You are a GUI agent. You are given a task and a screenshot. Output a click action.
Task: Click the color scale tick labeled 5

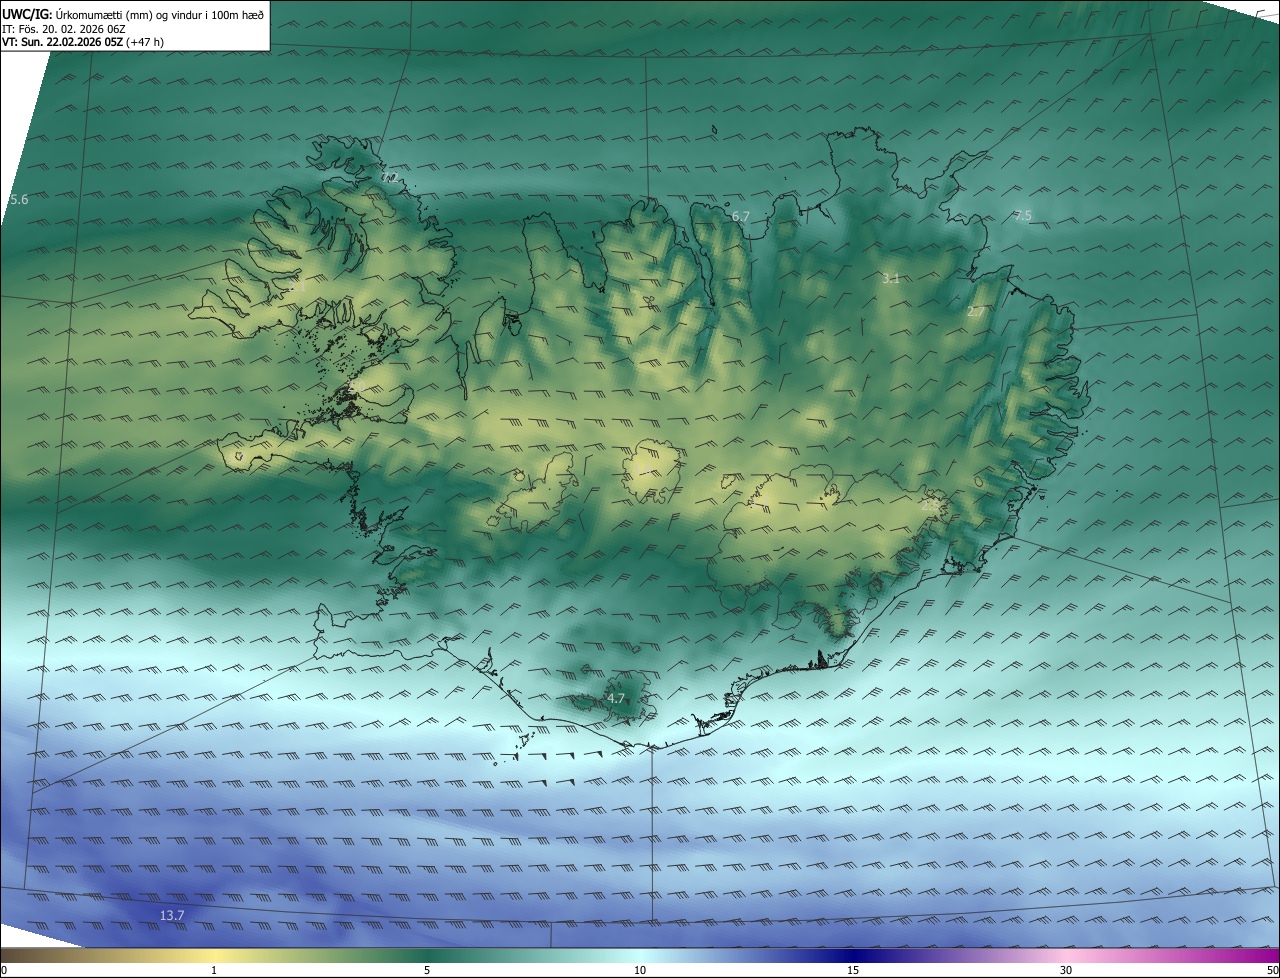[x=427, y=970]
